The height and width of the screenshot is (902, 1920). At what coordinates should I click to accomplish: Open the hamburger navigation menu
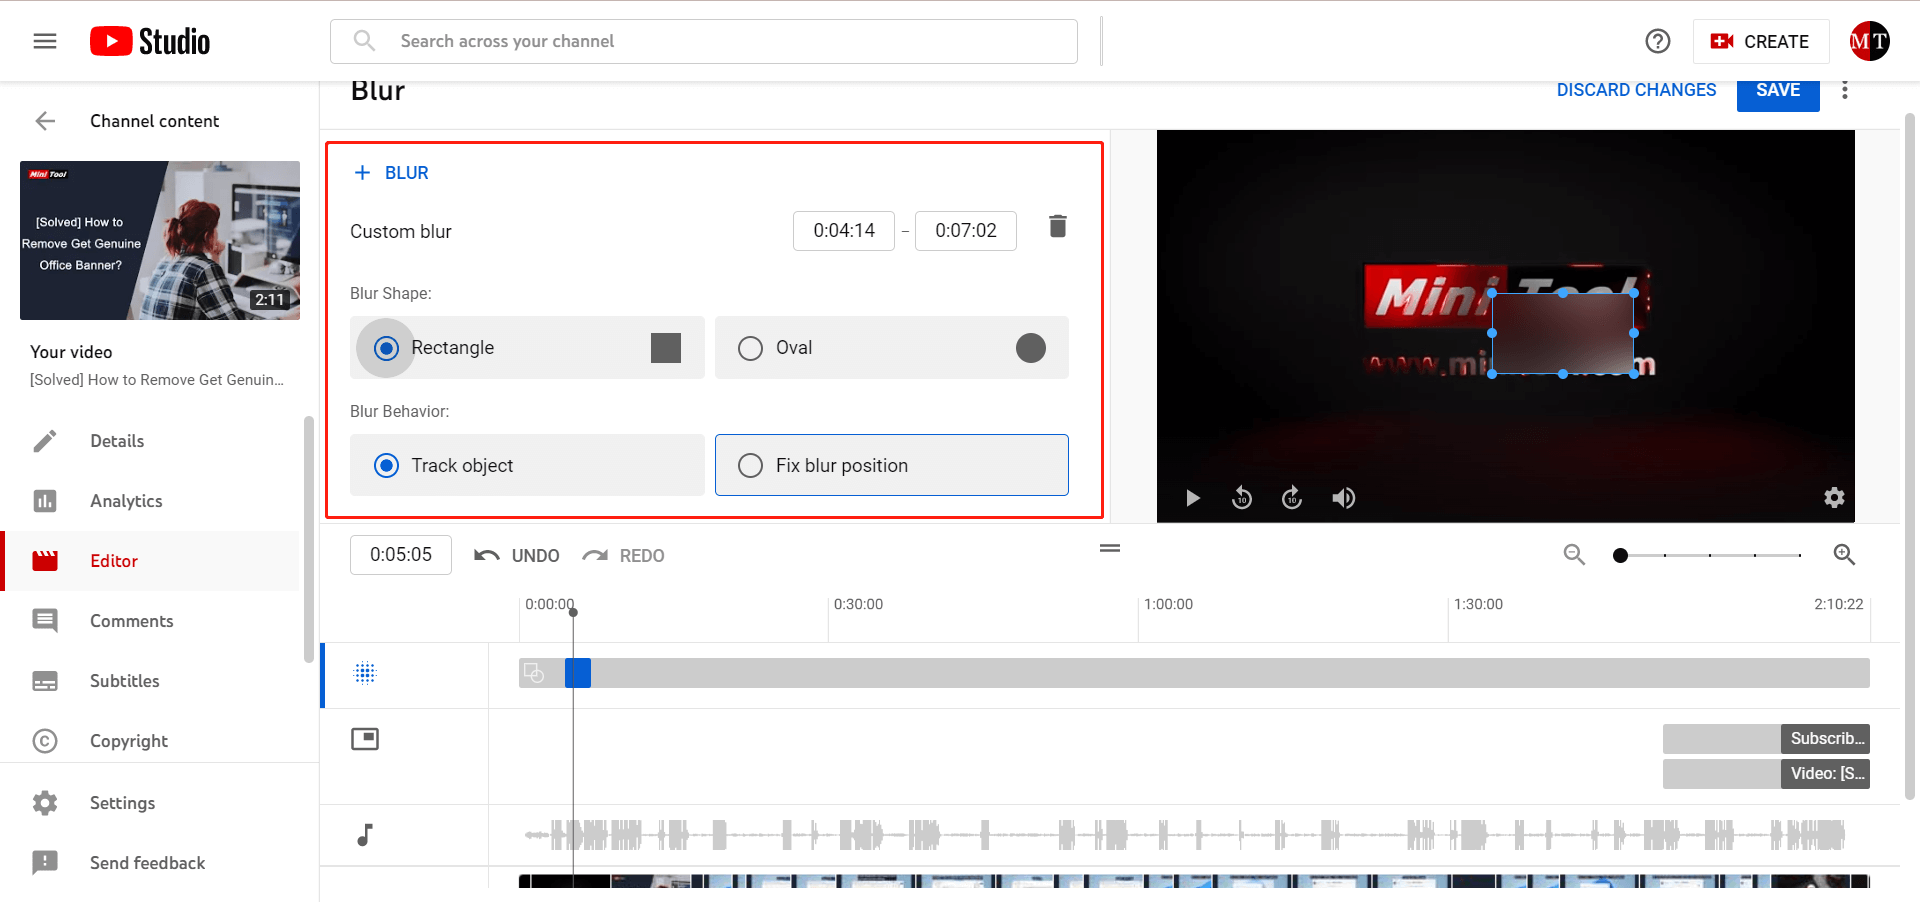(45, 41)
